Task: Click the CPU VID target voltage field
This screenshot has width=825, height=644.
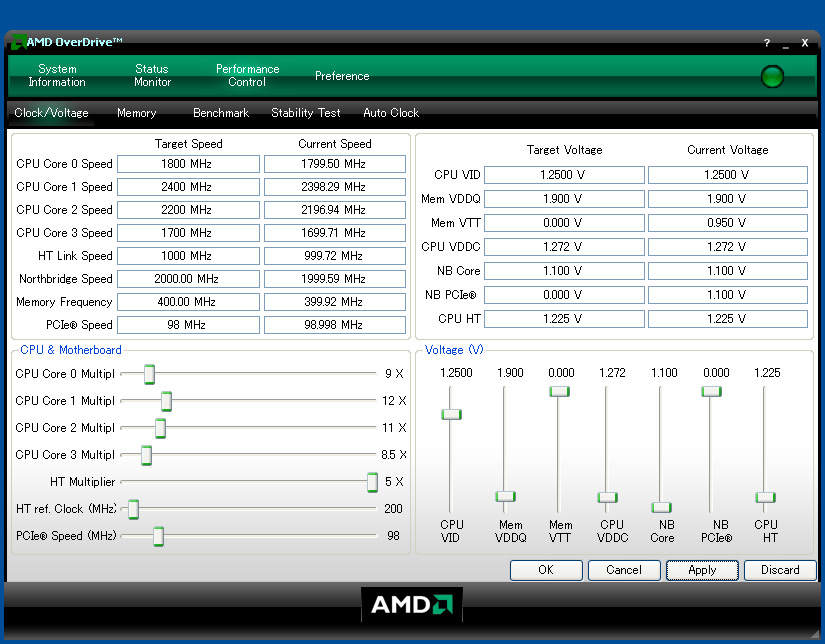Action: [564, 175]
